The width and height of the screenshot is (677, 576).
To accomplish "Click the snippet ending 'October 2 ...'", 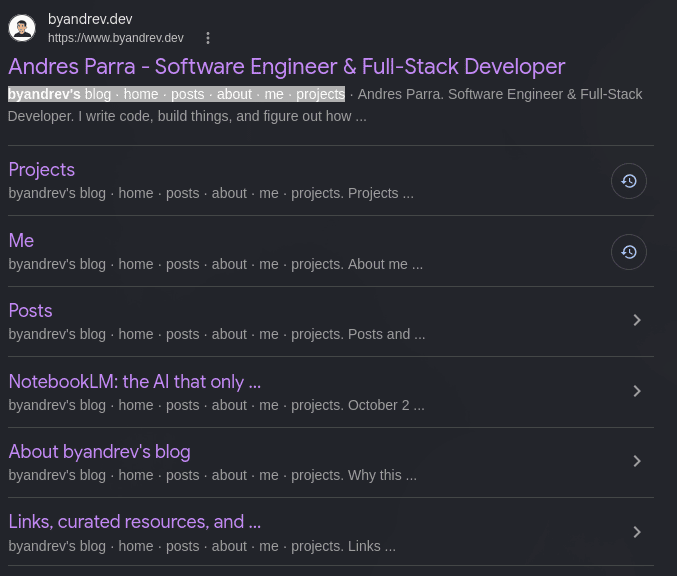I will 216,405.
